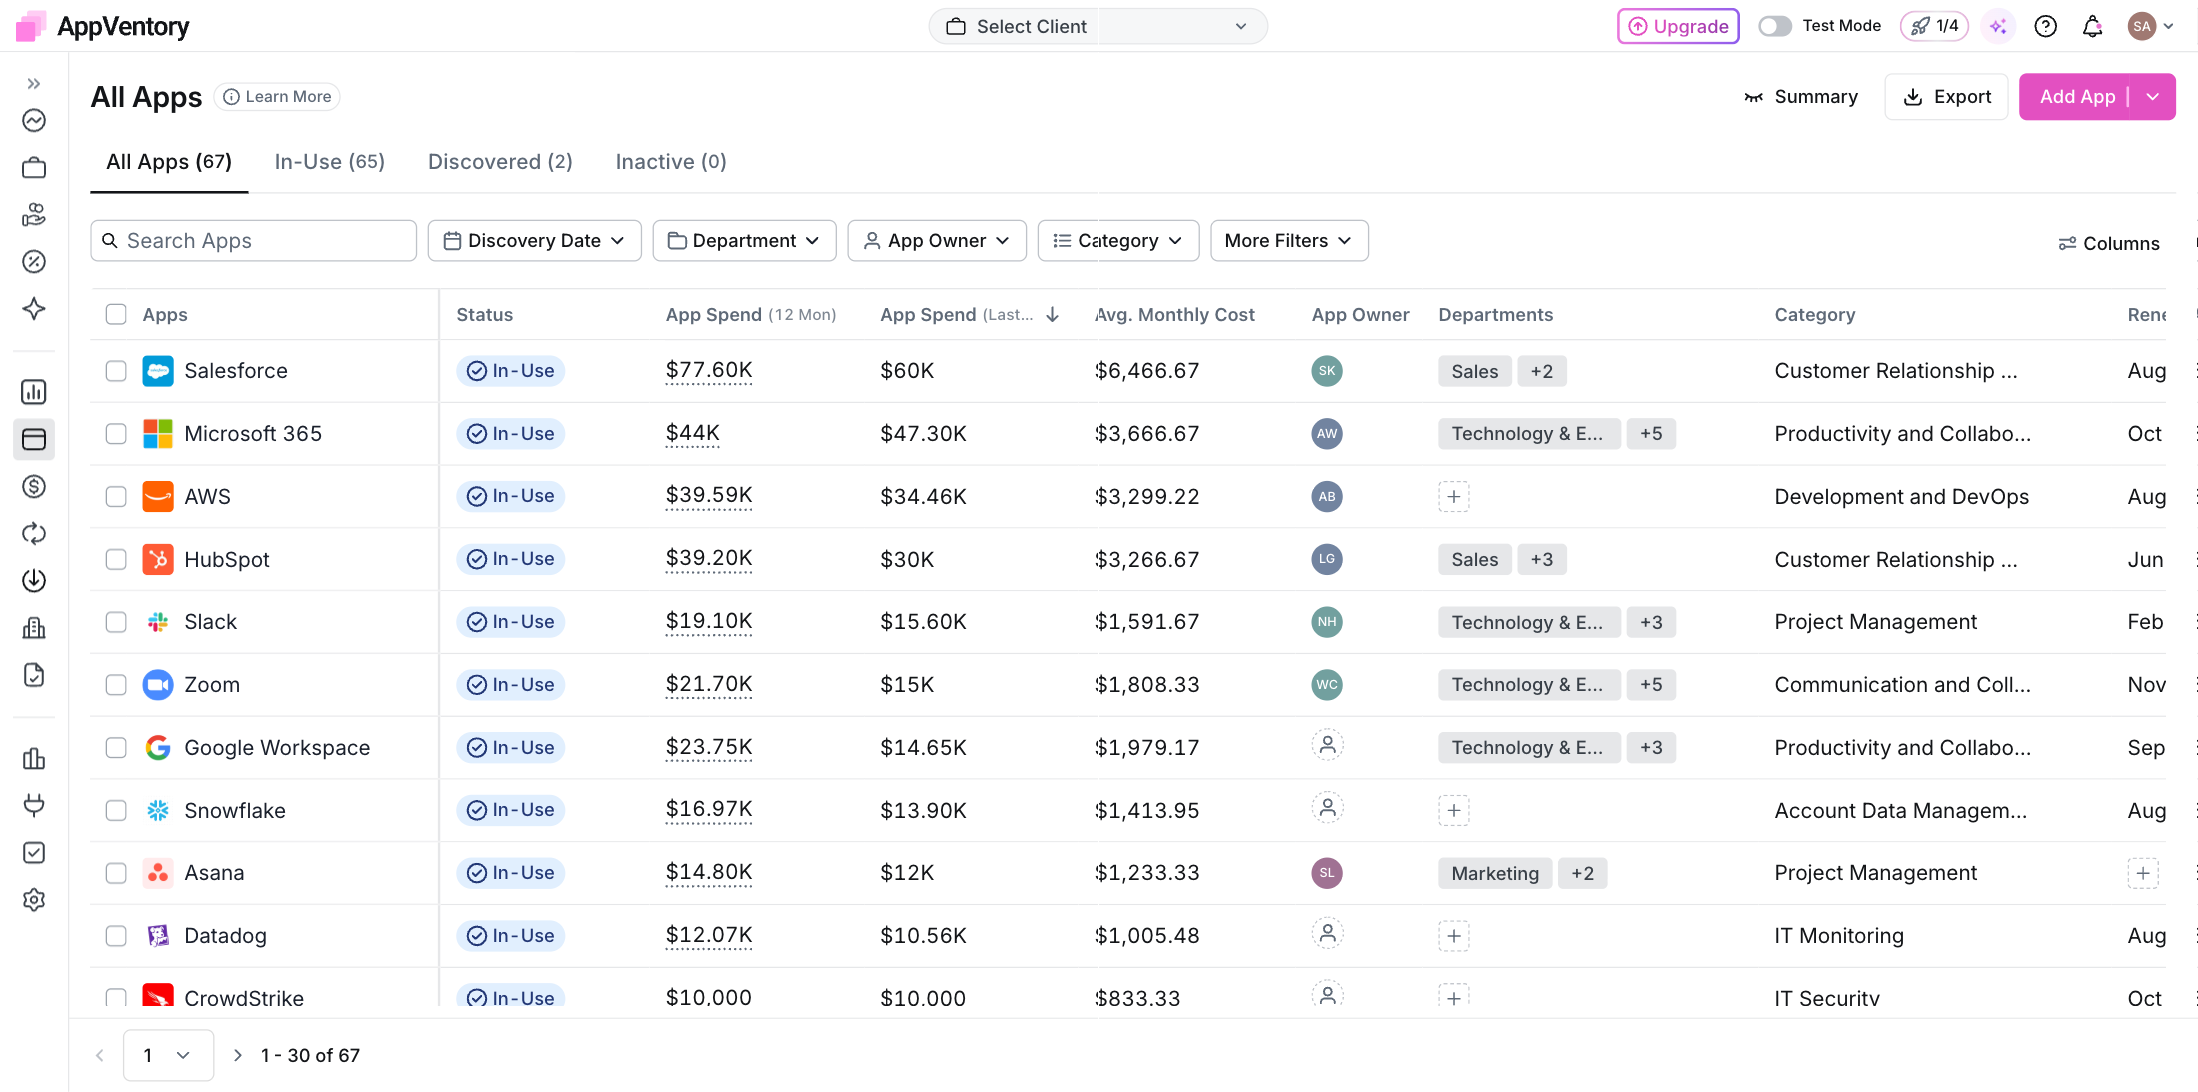Add a department to the Datadog row
2198x1092 pixels.
[1454, 936]
